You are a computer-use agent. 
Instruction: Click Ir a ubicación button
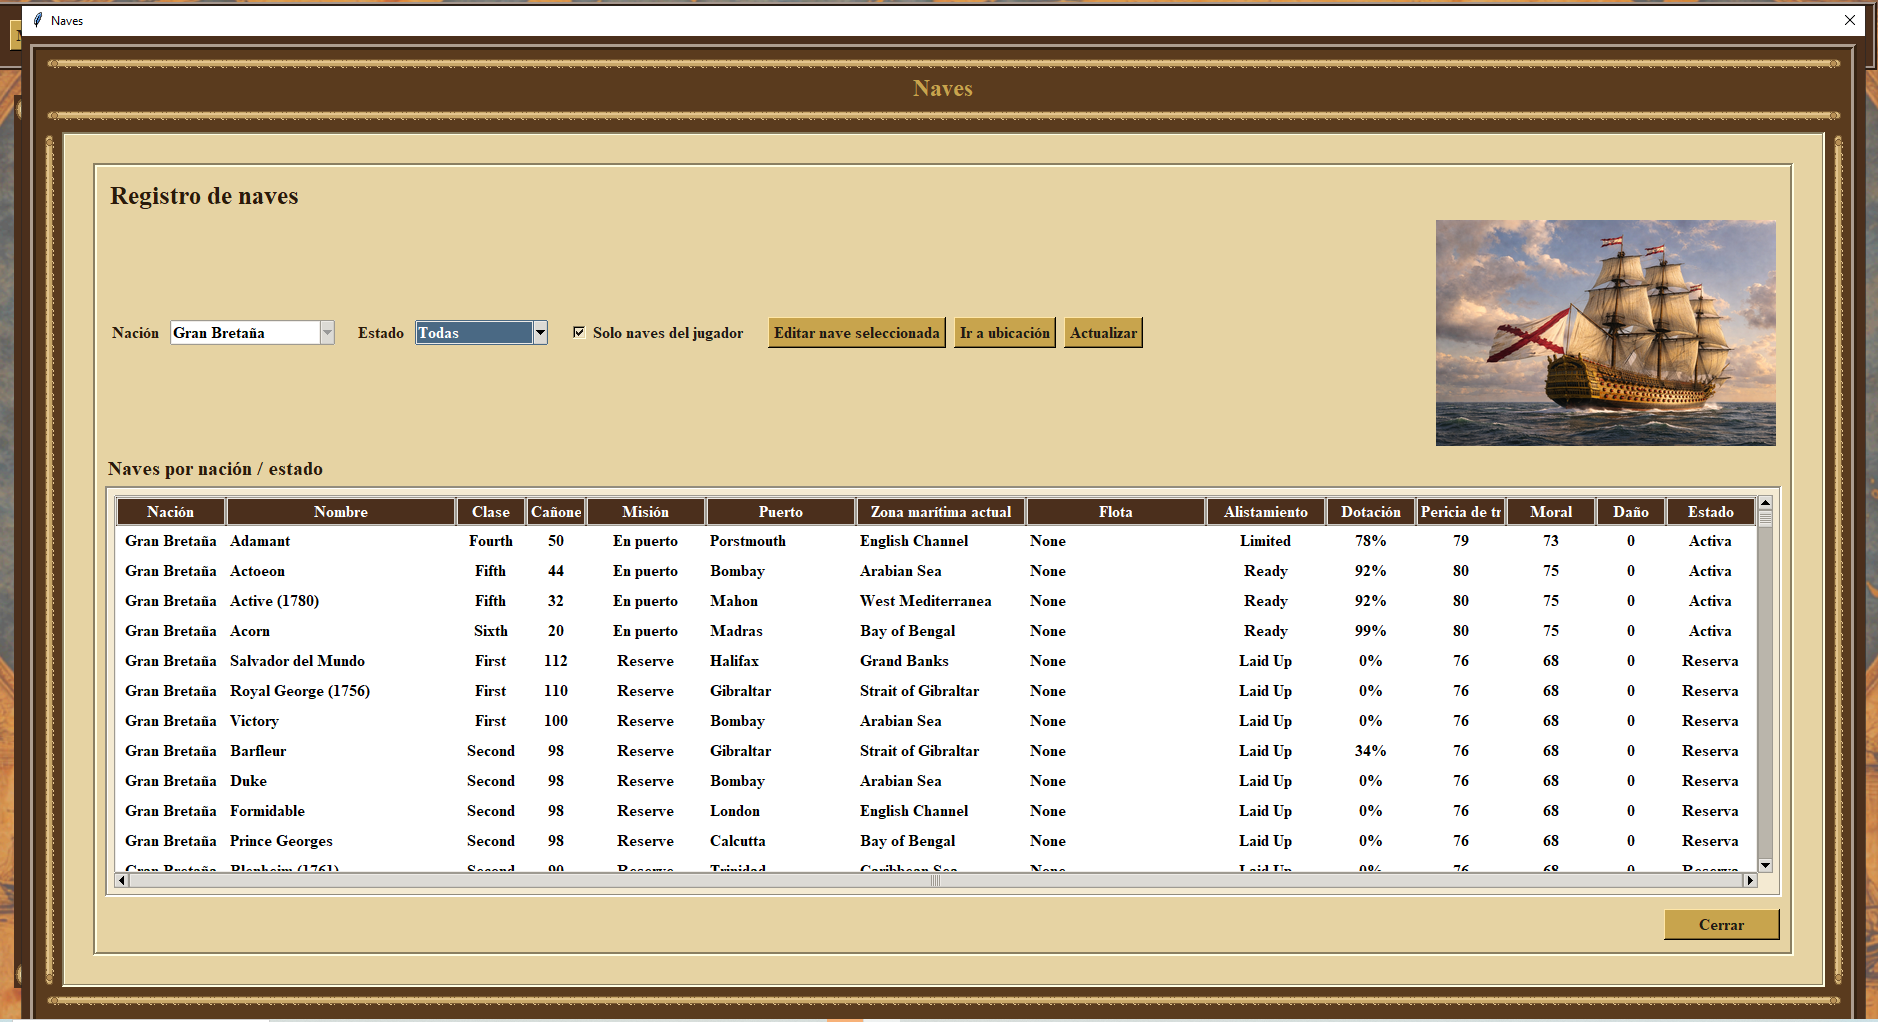click(1005, 333)
